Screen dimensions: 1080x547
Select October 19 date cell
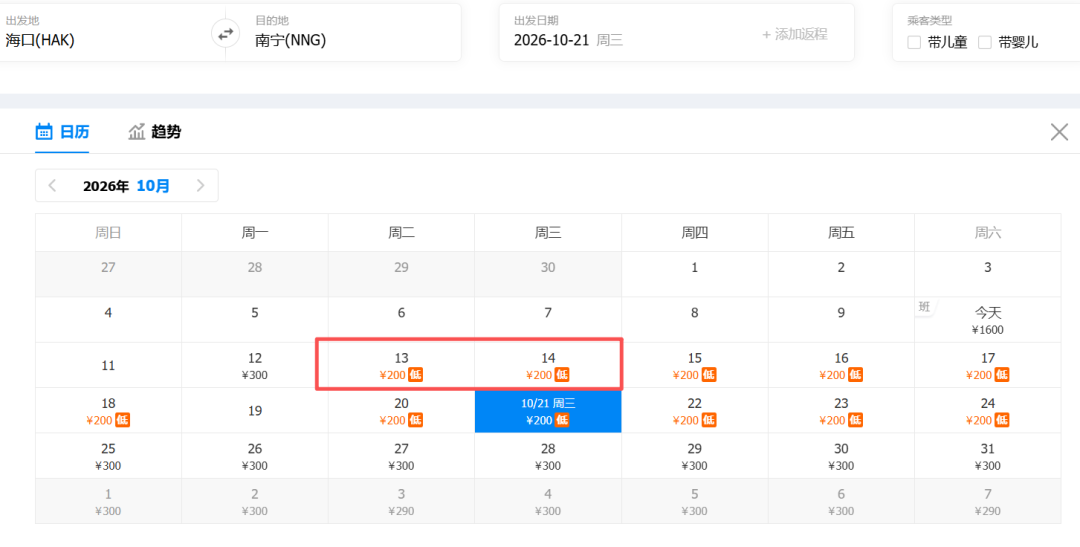[x=255, y=411]
